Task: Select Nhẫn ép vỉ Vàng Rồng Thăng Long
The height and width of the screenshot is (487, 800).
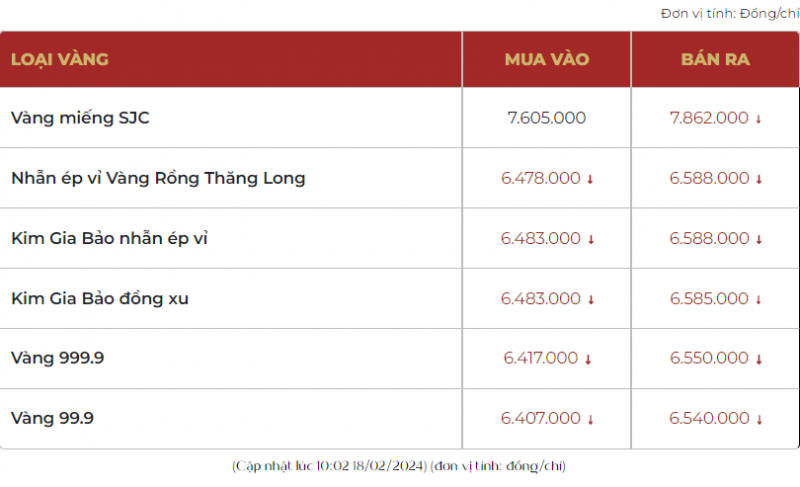Action: pos(158,178)
